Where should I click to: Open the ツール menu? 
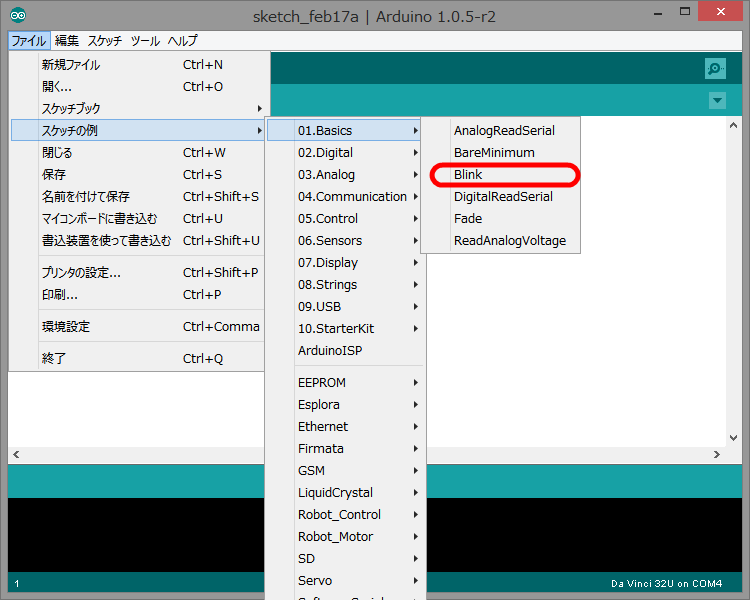pyautogui.click(x=145, y=41)
